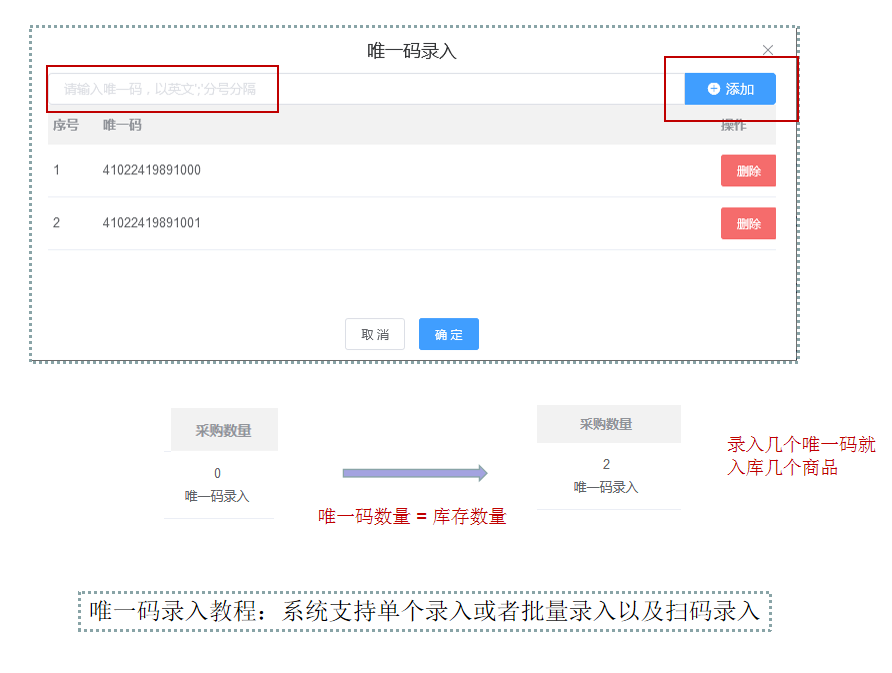Confirm with the 确定 button
Screen dimensions: 892x673
tap(449, 334)
